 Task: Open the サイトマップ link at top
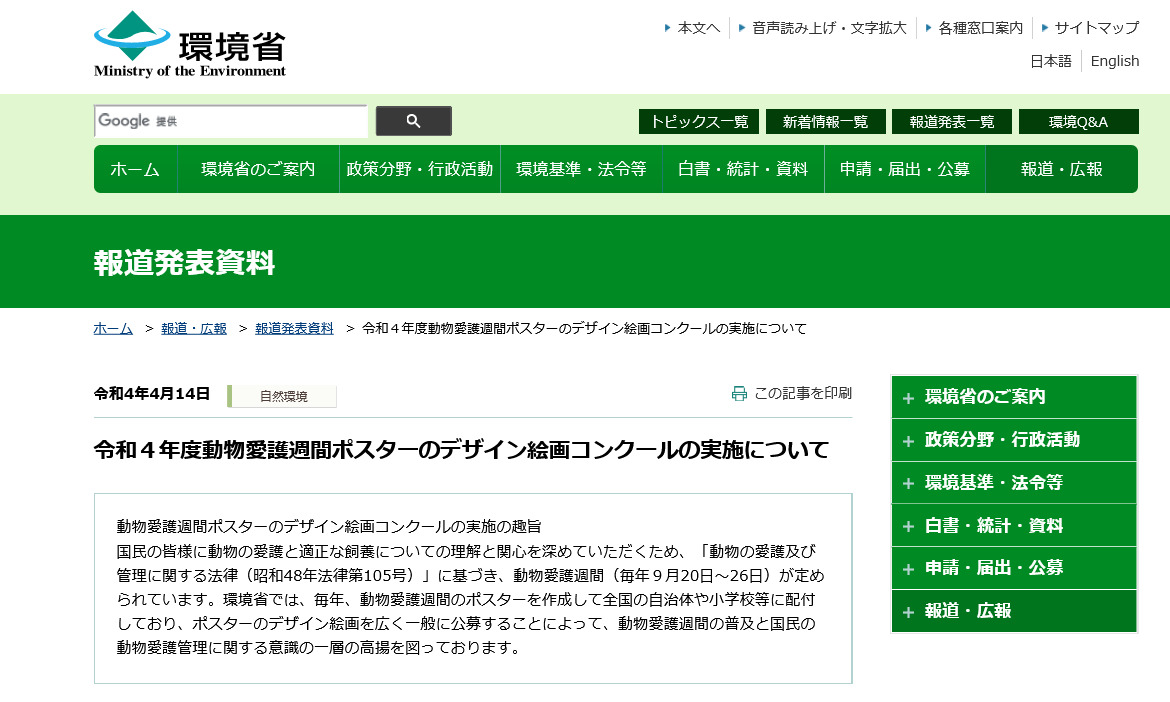point(1096,28)
